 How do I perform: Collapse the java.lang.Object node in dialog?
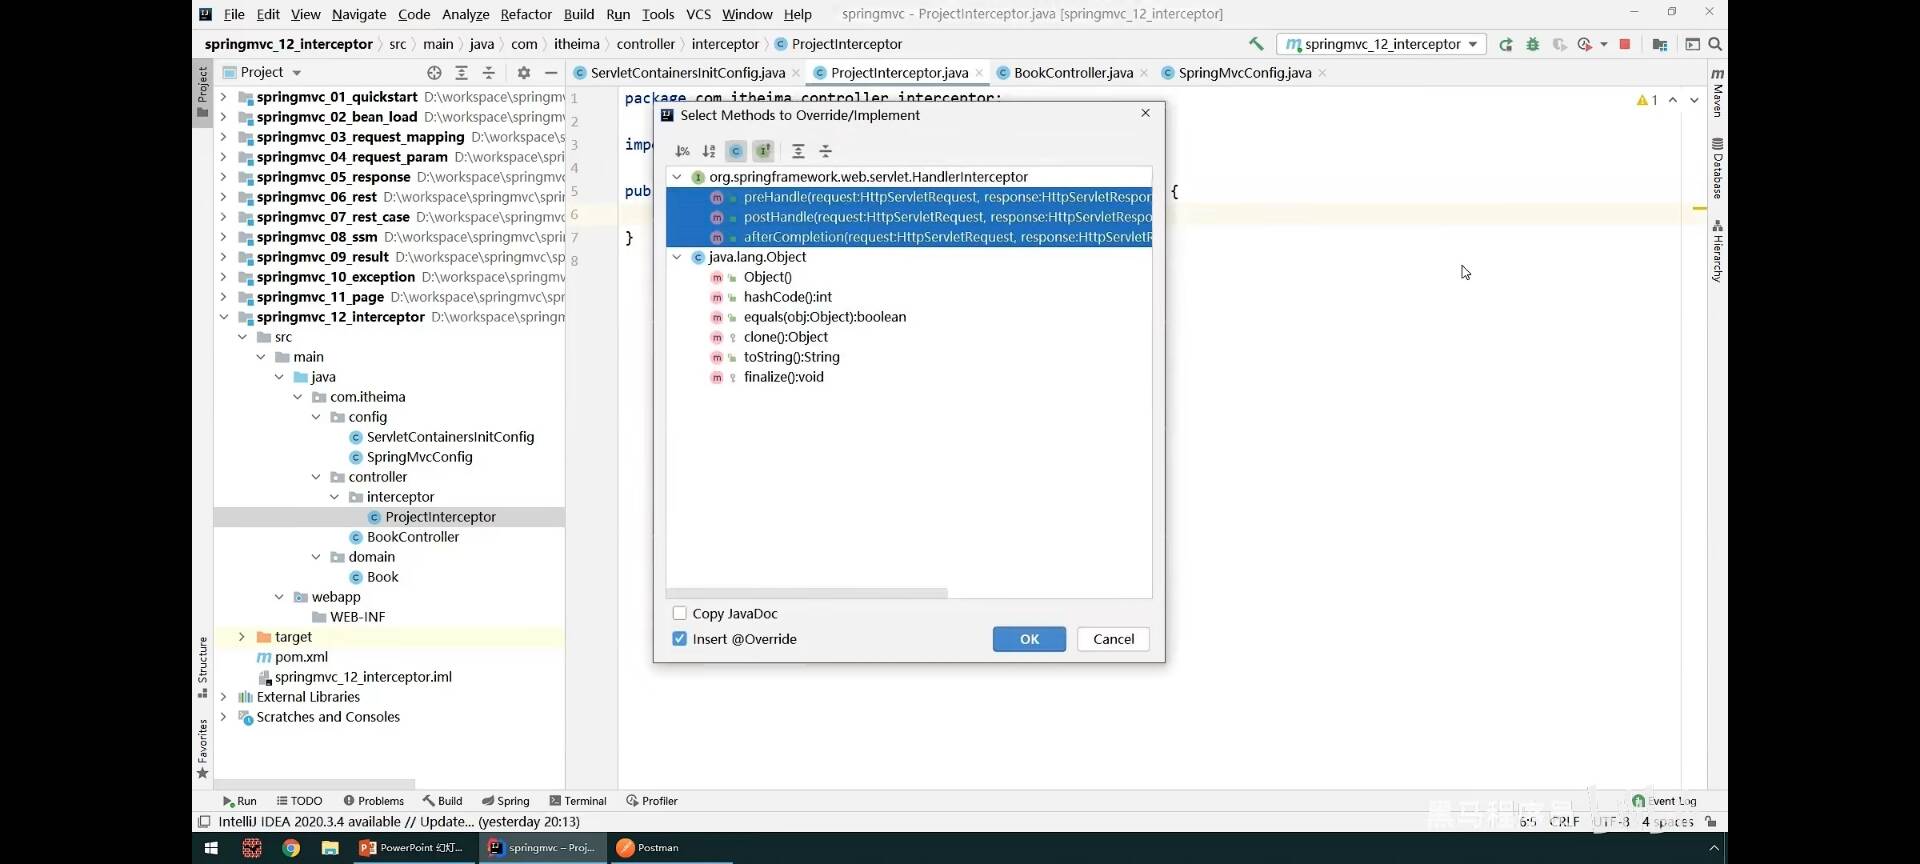click(x=677, y=257)
